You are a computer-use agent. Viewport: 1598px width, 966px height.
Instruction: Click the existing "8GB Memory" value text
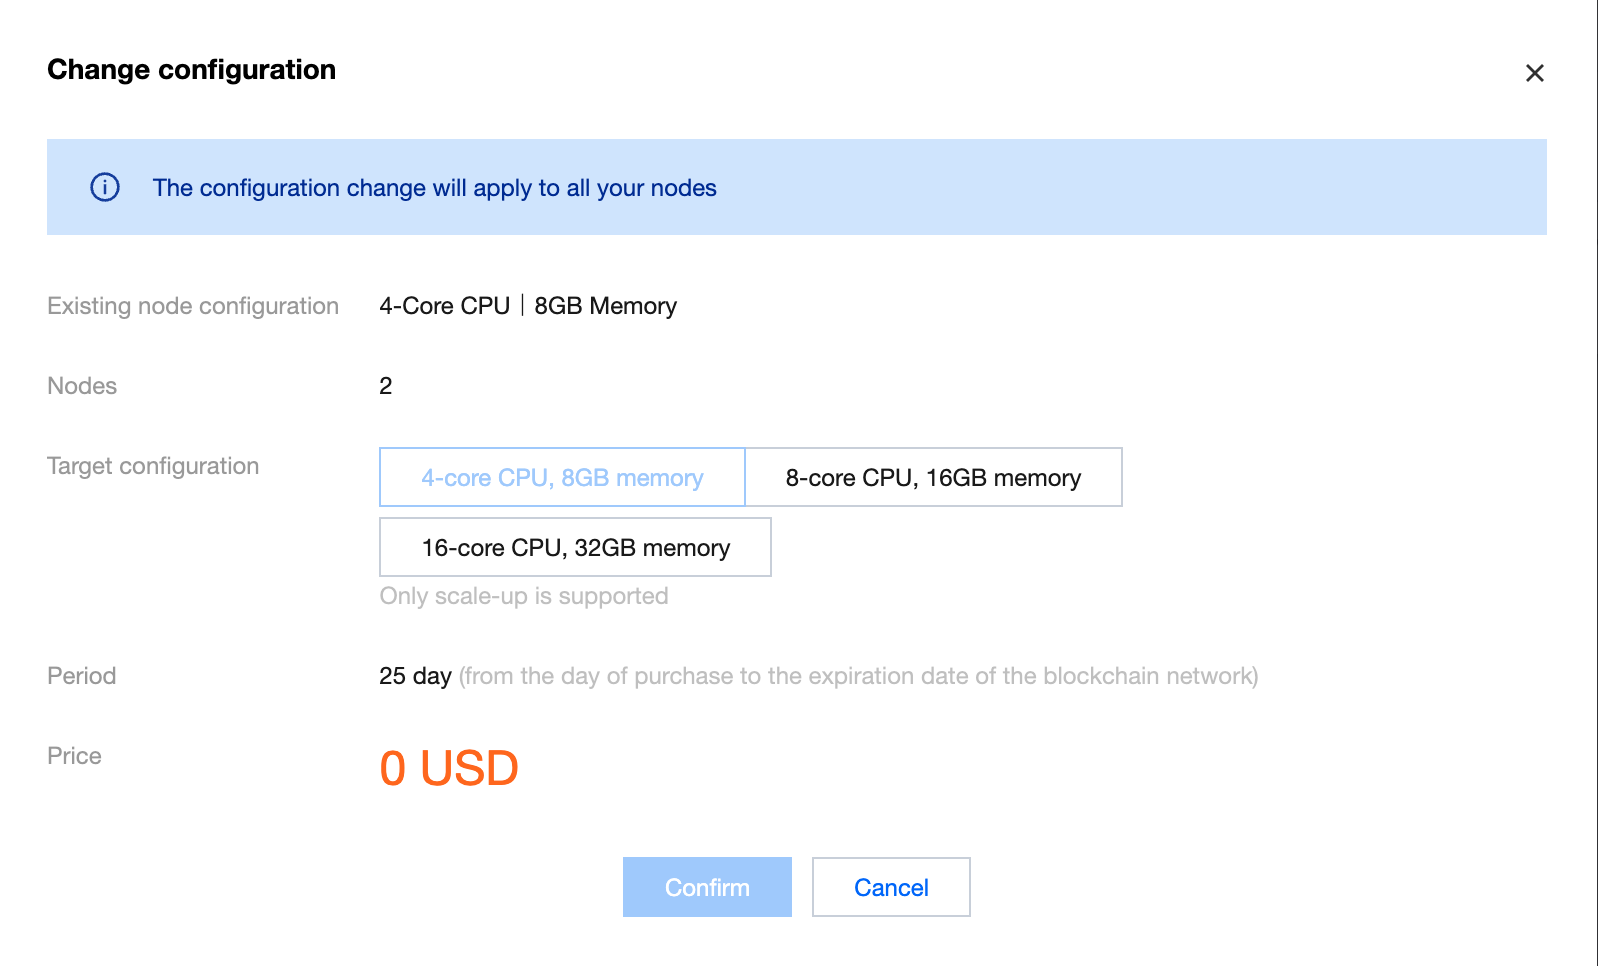(605, 306)
